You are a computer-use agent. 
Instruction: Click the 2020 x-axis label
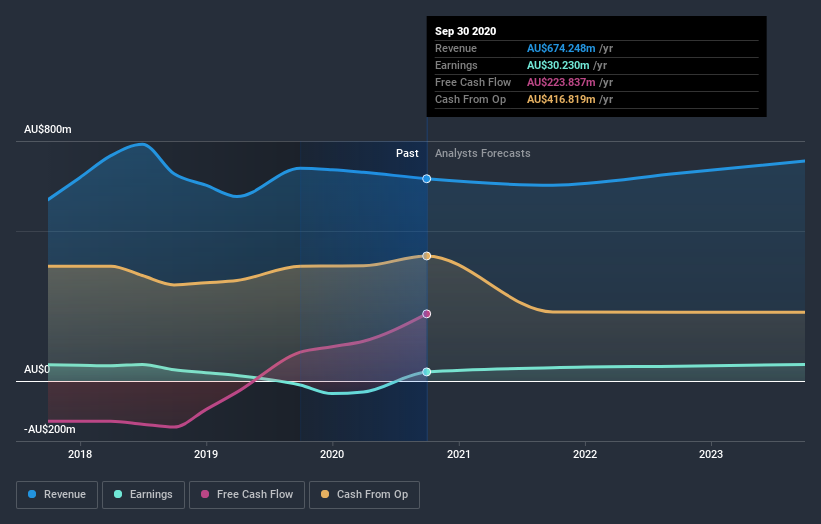pos(332,454)
